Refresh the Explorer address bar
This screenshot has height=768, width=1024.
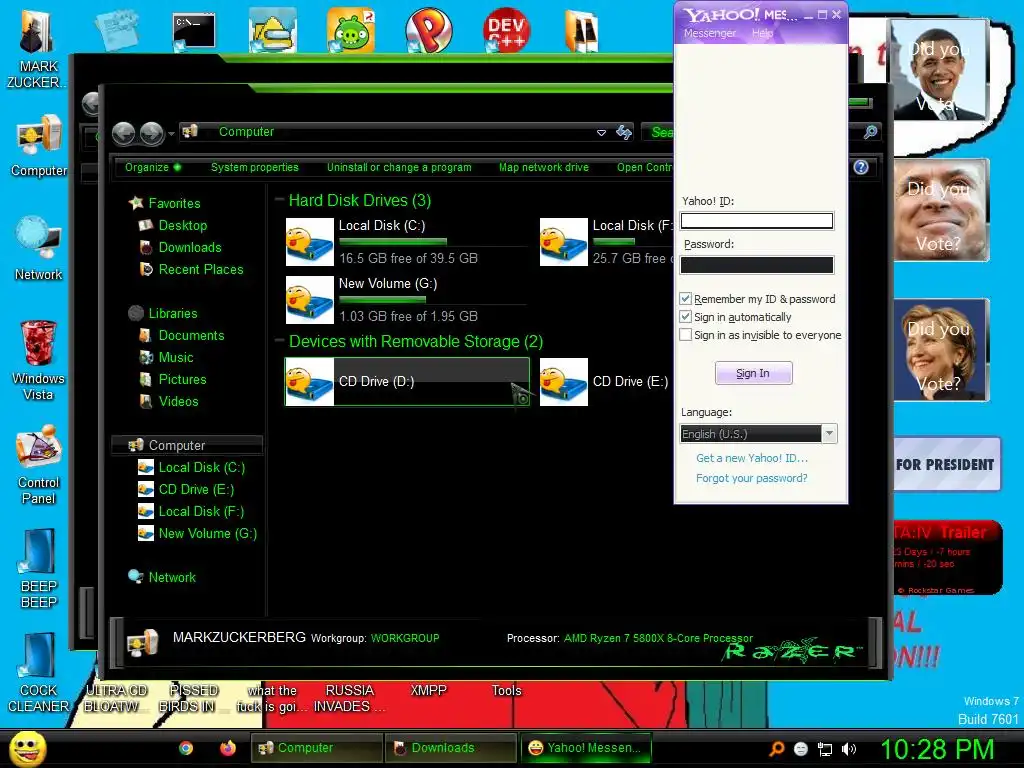tap(624, 133)
